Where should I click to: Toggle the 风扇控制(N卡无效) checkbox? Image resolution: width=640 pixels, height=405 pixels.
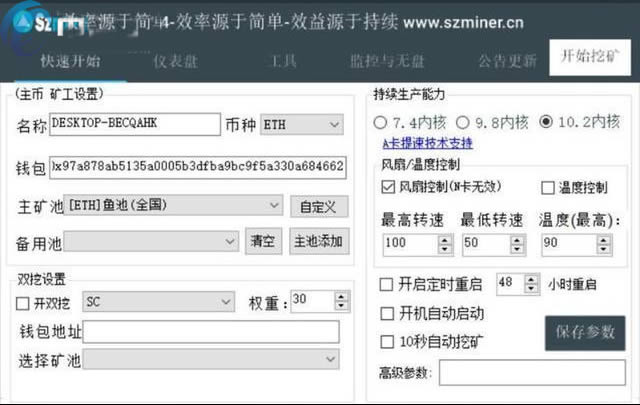[388, 187]
